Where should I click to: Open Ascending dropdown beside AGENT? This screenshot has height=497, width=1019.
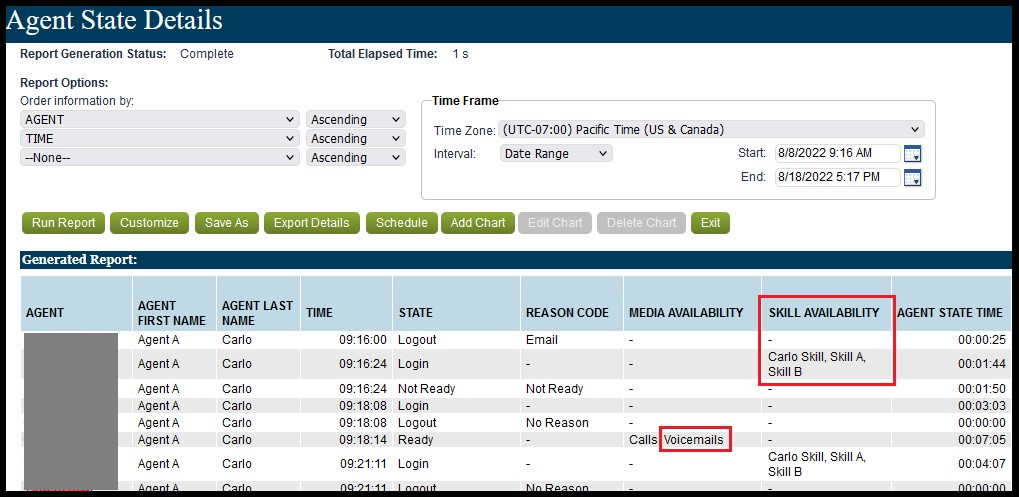tap(355, 120)
